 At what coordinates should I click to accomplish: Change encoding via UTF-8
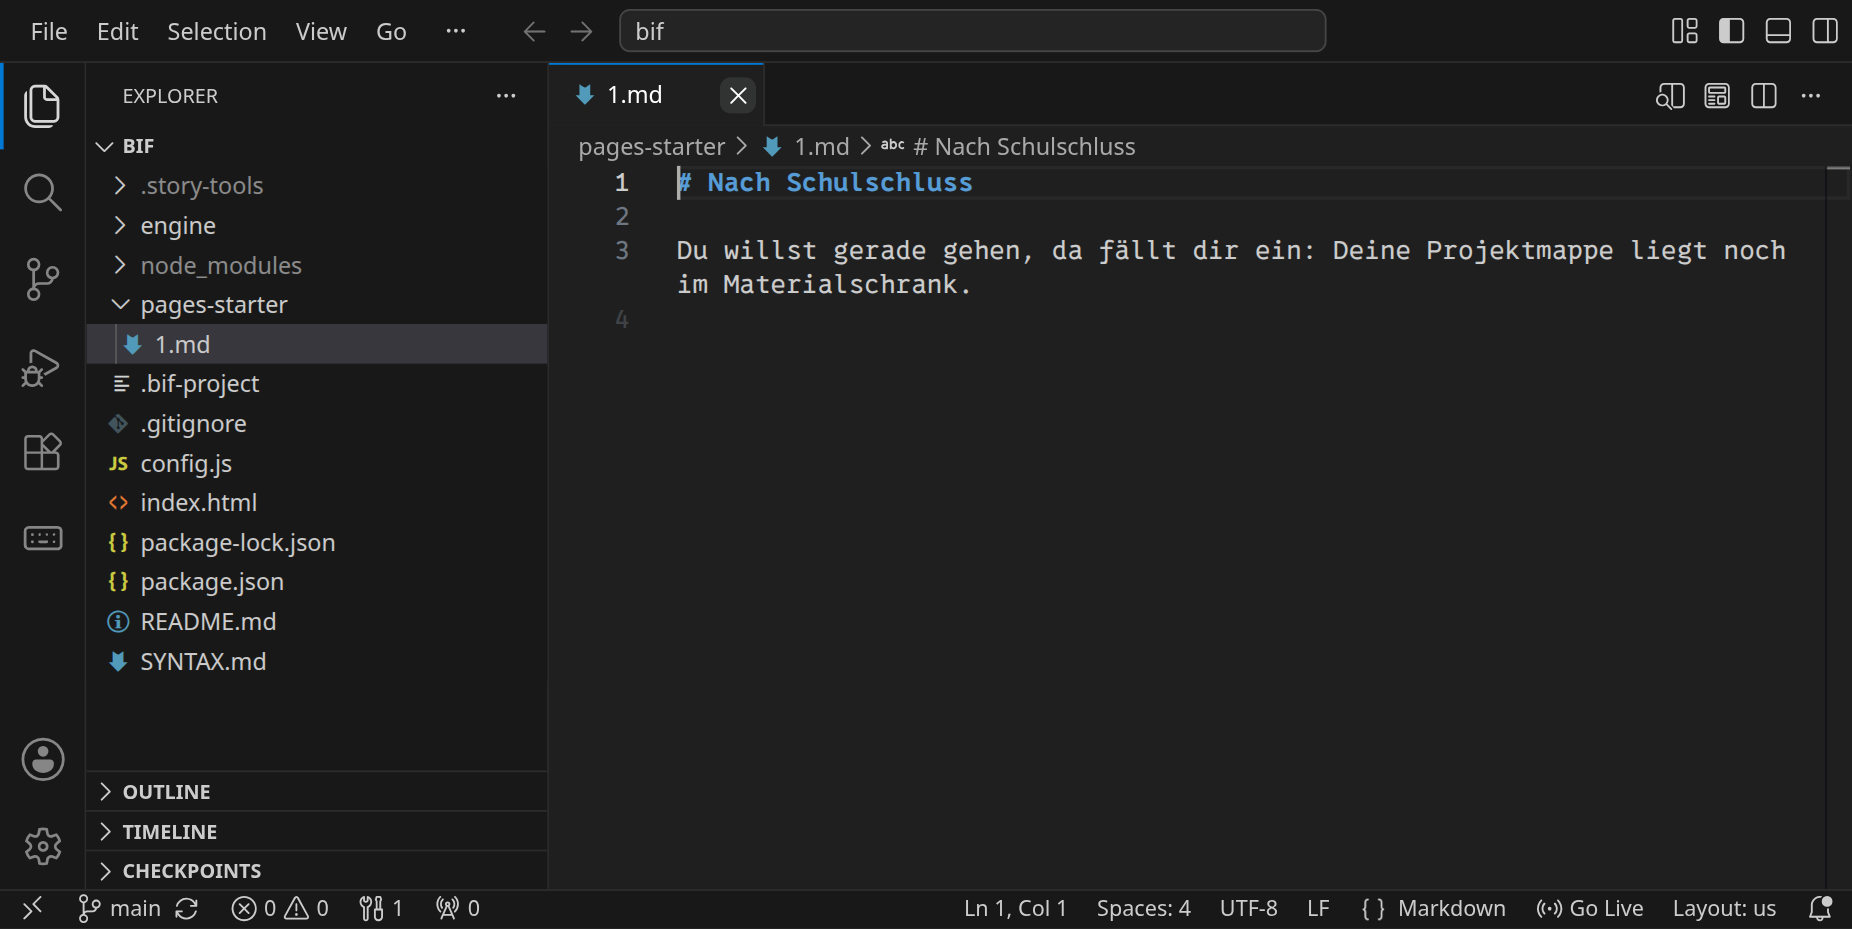[1248, 908]
